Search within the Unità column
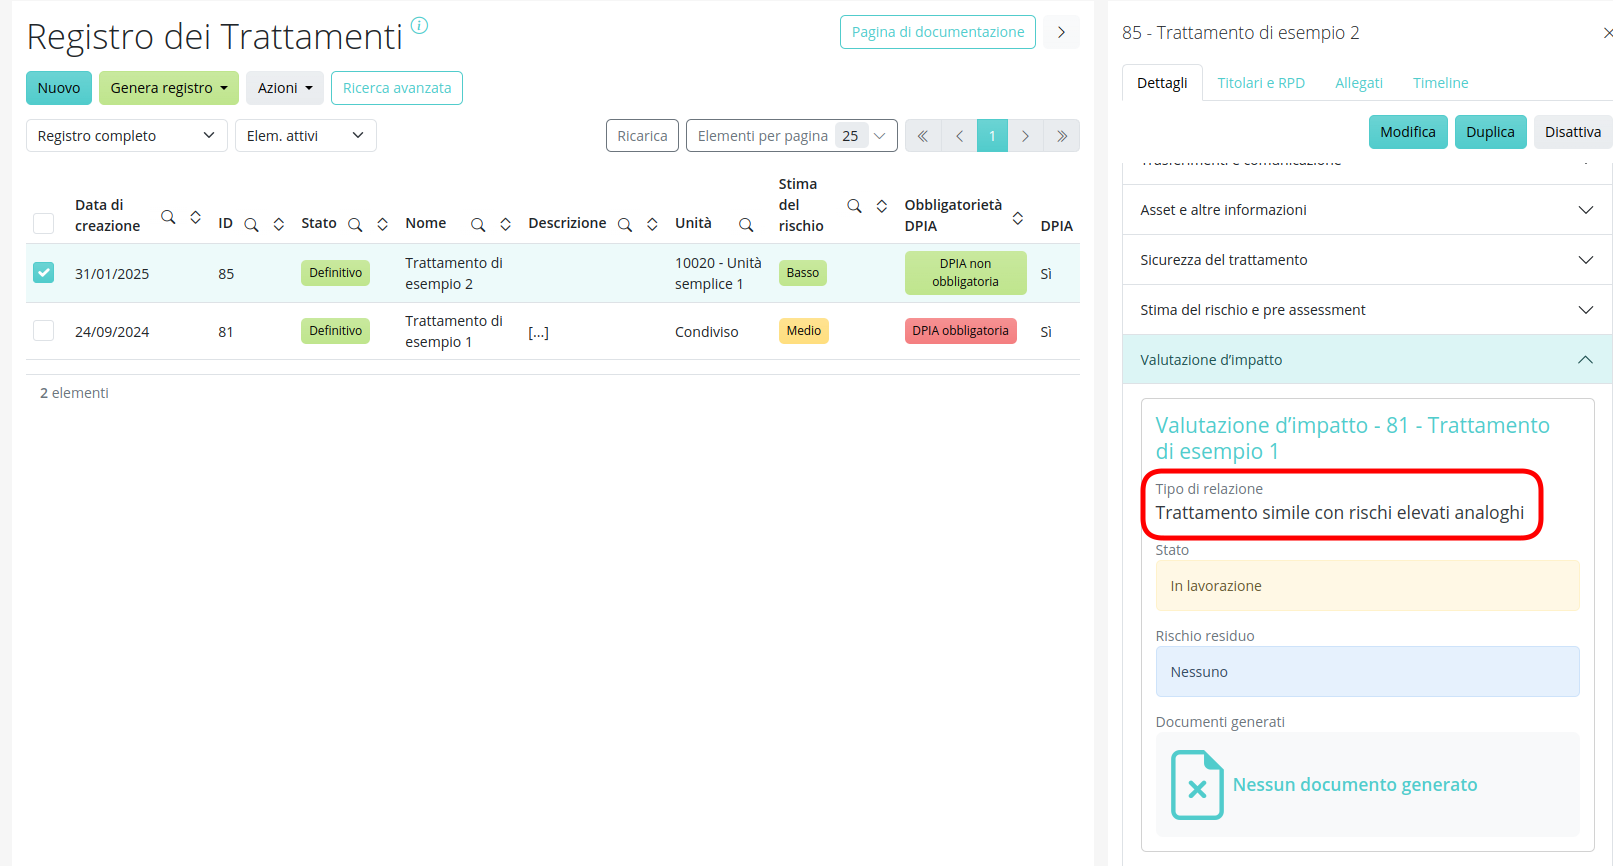This screenshot has width=1613, height=866. (746, 224)
